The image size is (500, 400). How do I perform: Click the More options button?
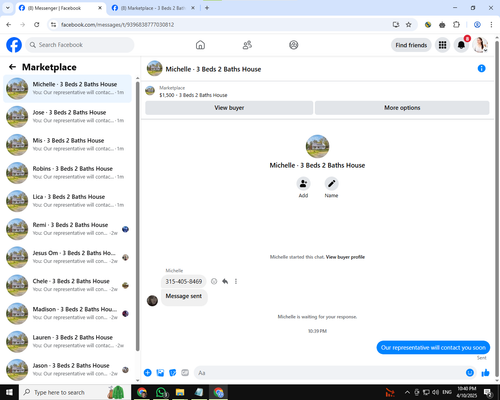click(402, 108)
